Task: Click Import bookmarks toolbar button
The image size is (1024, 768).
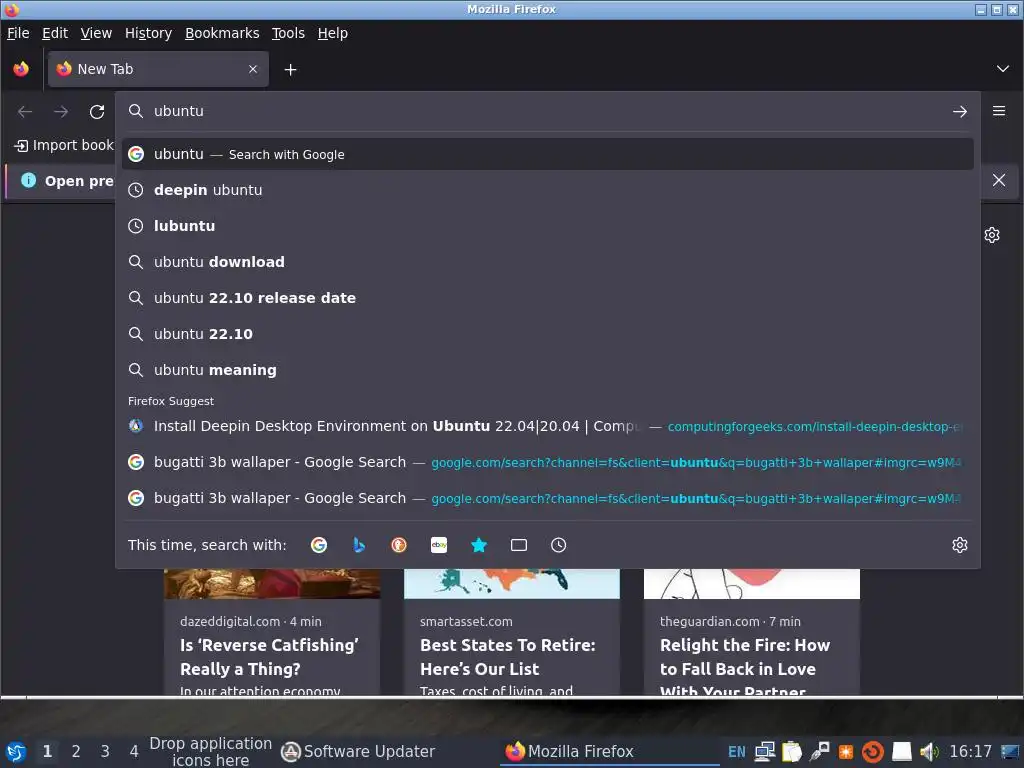Action: [x=63, y=145]
